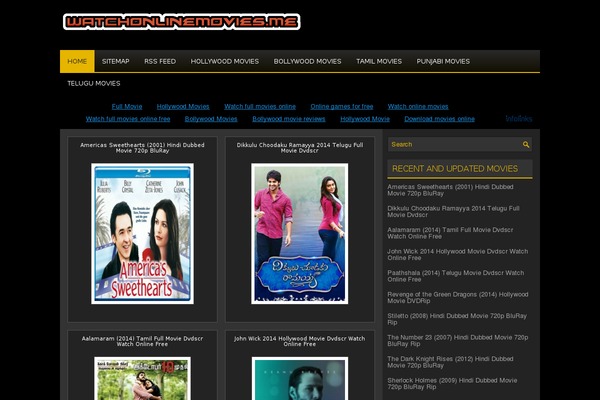Click the WatchOnlineMovies.me site logo
The height and width of the screenshot is (400, 600).
[181, 22]
